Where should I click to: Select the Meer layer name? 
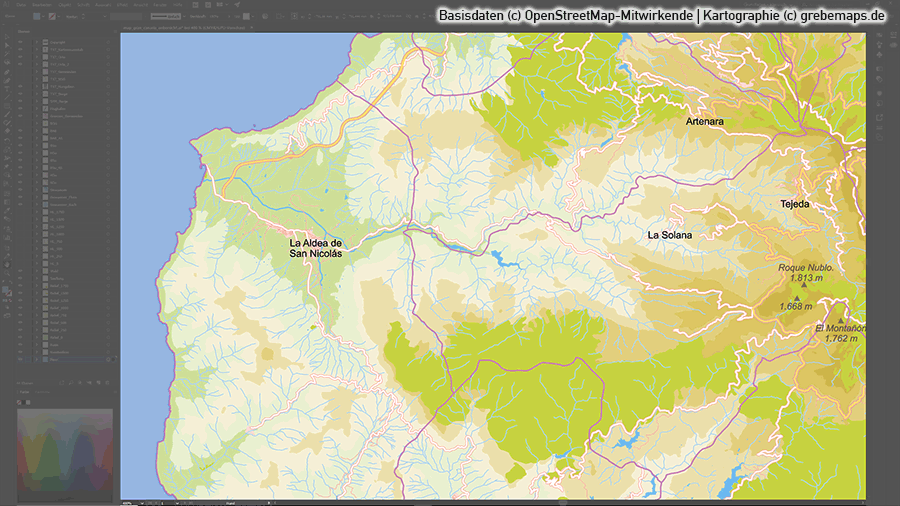coord(56,359)
